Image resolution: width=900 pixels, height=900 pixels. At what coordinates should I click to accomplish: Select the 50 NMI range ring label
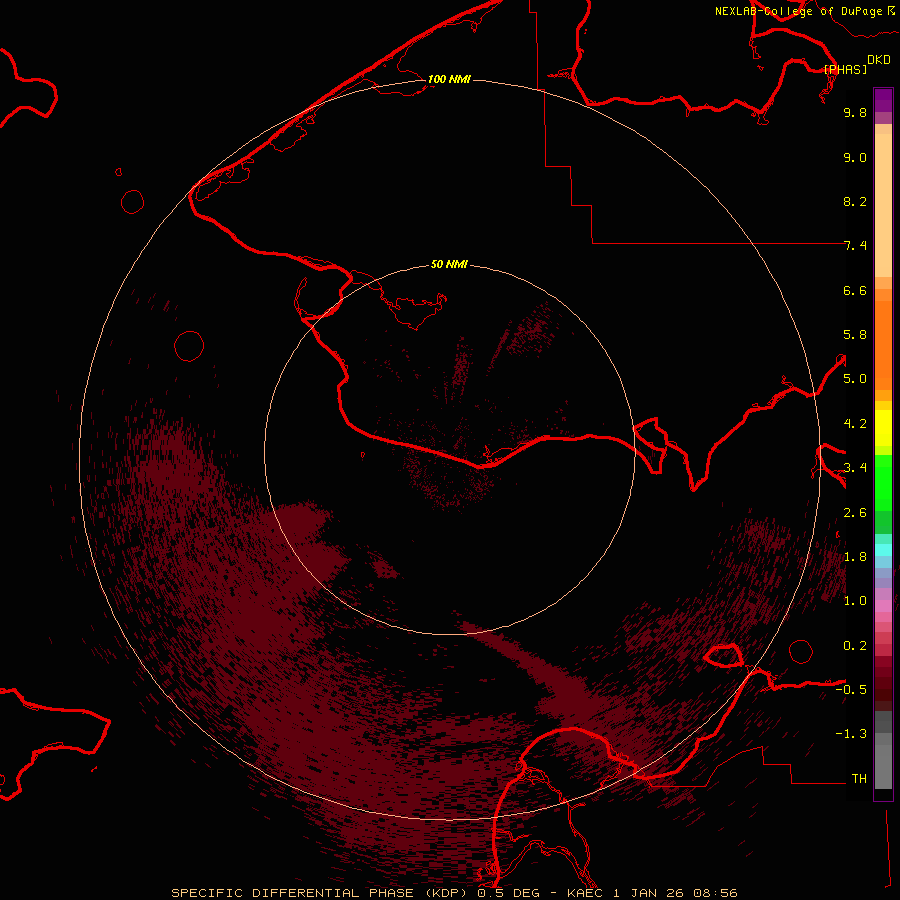tap(449, 264)
